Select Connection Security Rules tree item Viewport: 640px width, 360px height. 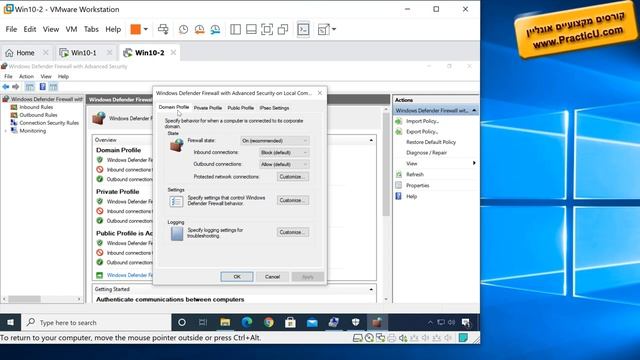click(x=49, y=122)
